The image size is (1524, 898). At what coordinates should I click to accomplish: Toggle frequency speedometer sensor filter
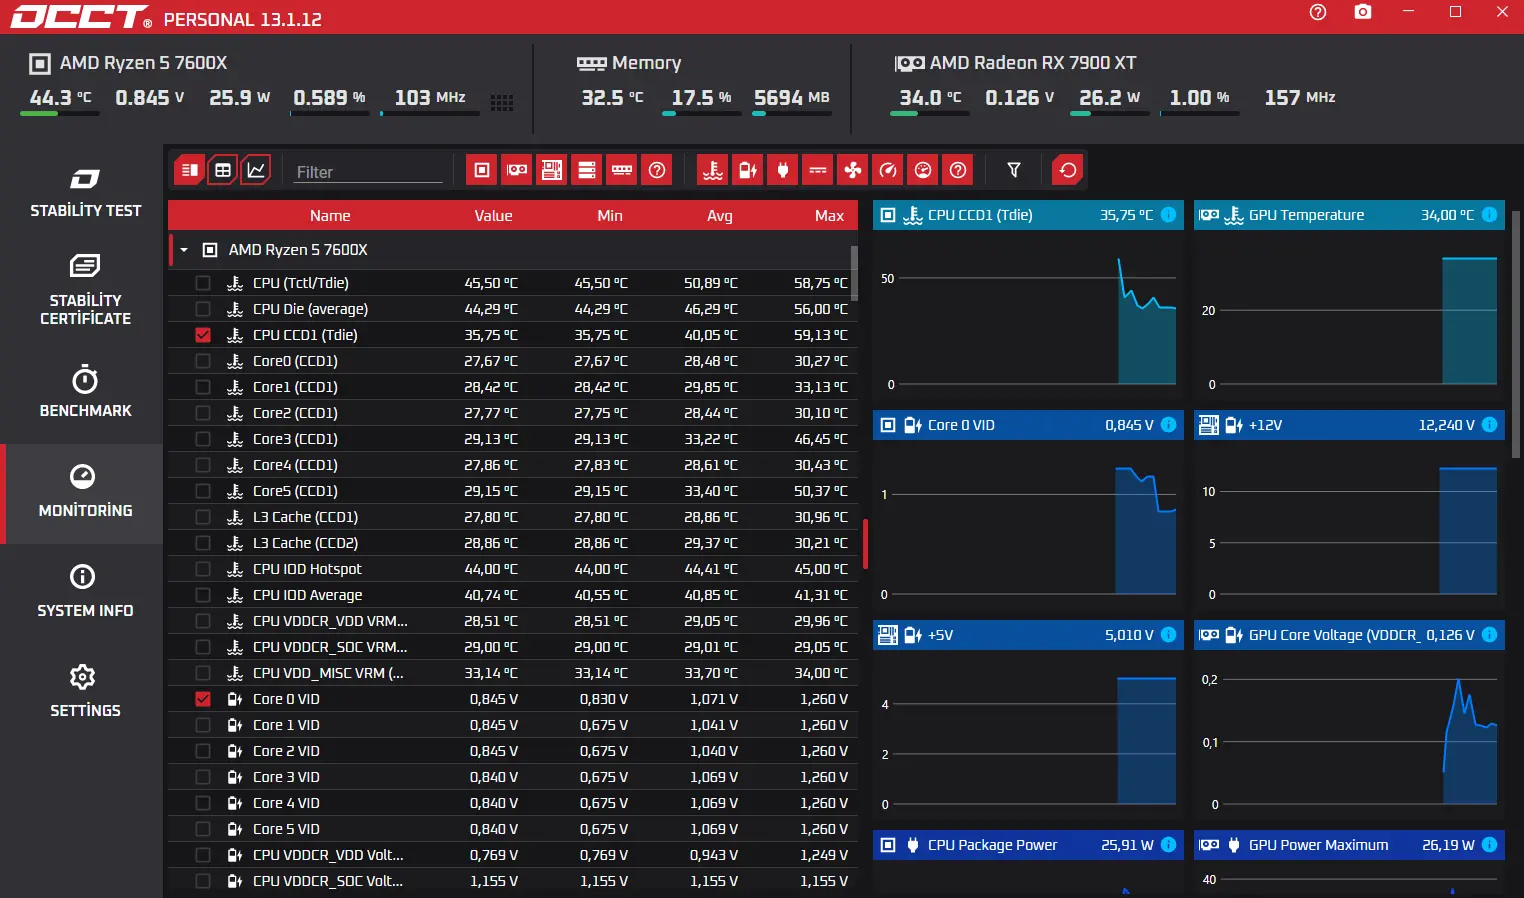(x=888, y=170)
